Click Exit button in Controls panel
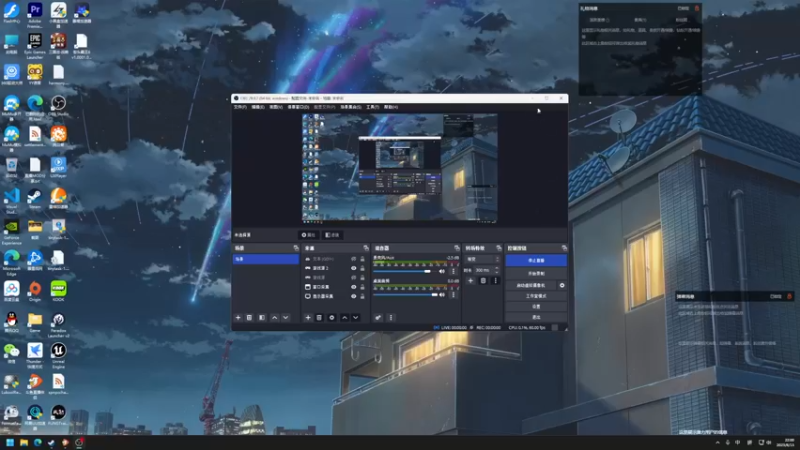800x450 pixels. tap(536, 317)
